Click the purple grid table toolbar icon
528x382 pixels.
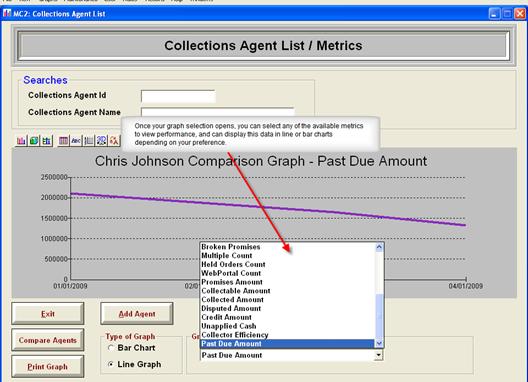coord(63,140)
